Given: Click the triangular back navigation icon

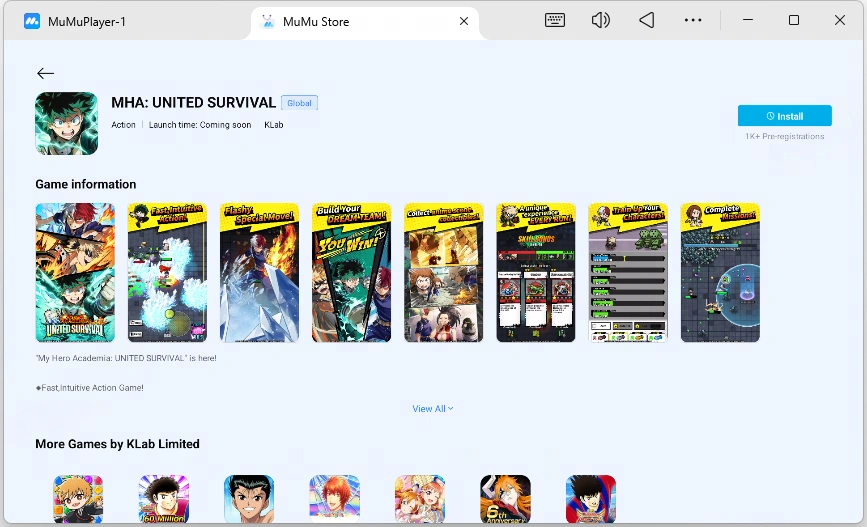Looking at the screenshot, I should pos(646,20).
